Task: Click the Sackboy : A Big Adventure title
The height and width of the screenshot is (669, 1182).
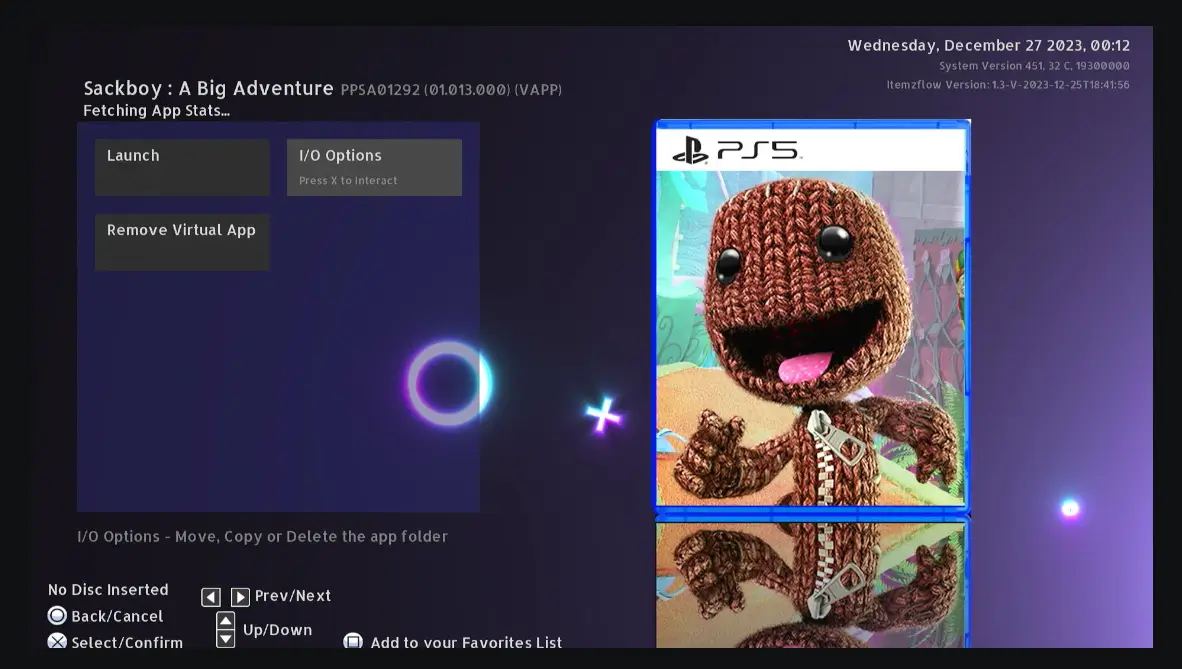Action: coord(208,88)
